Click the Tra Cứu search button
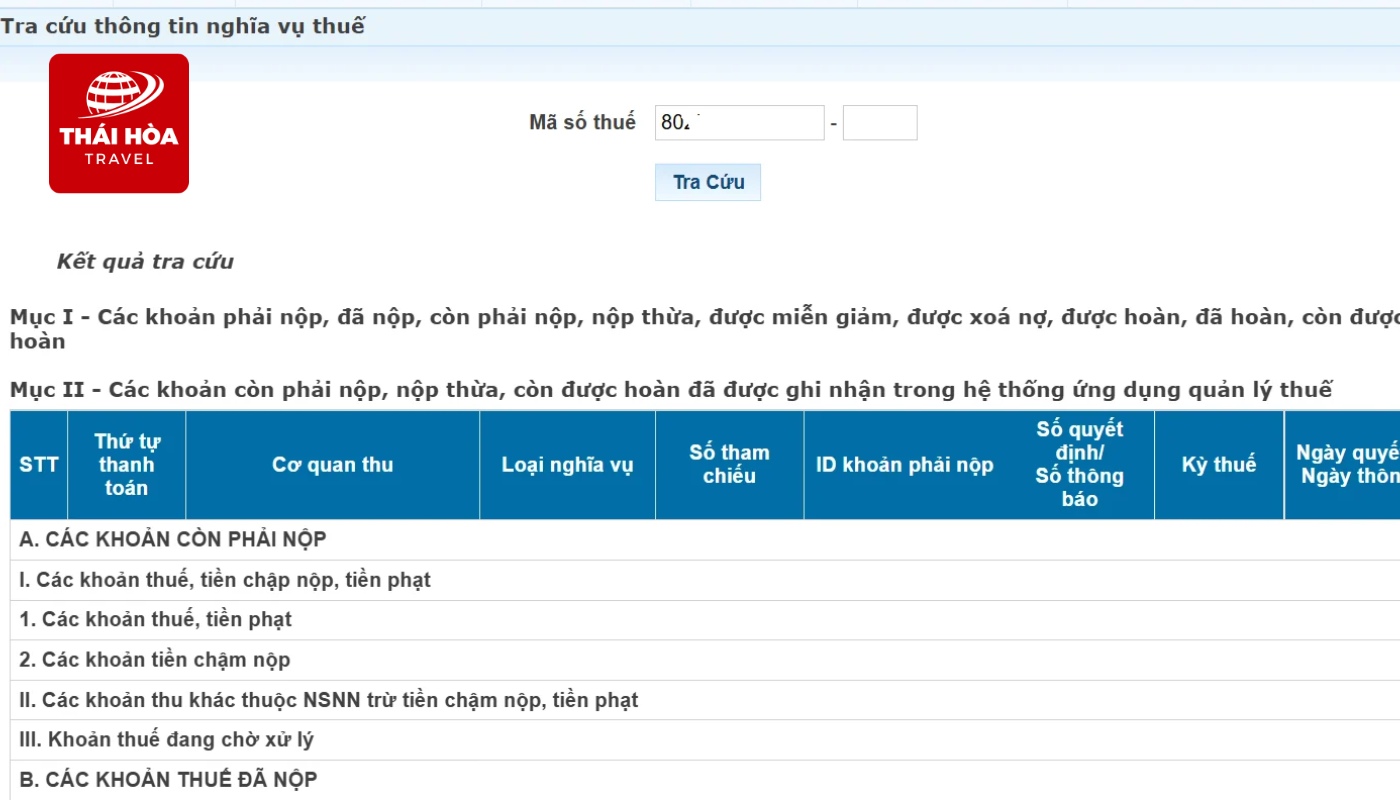This screenshot has height=800, width=1400. (x=708, y=182)
